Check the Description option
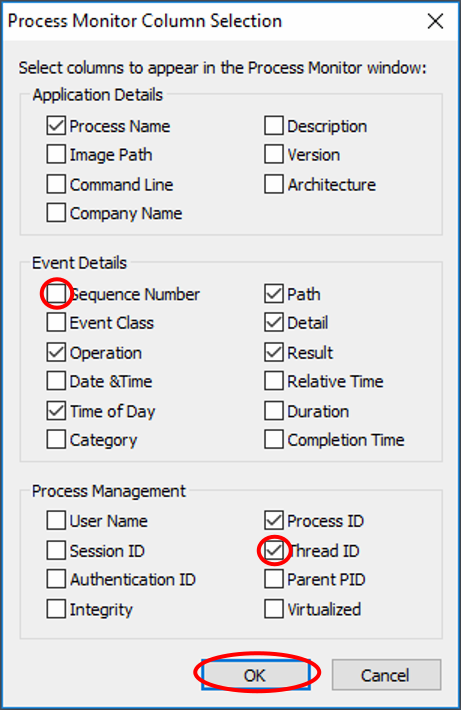Image resolution: width=461 pixels, height=710 pixels. tap(274, 126)
